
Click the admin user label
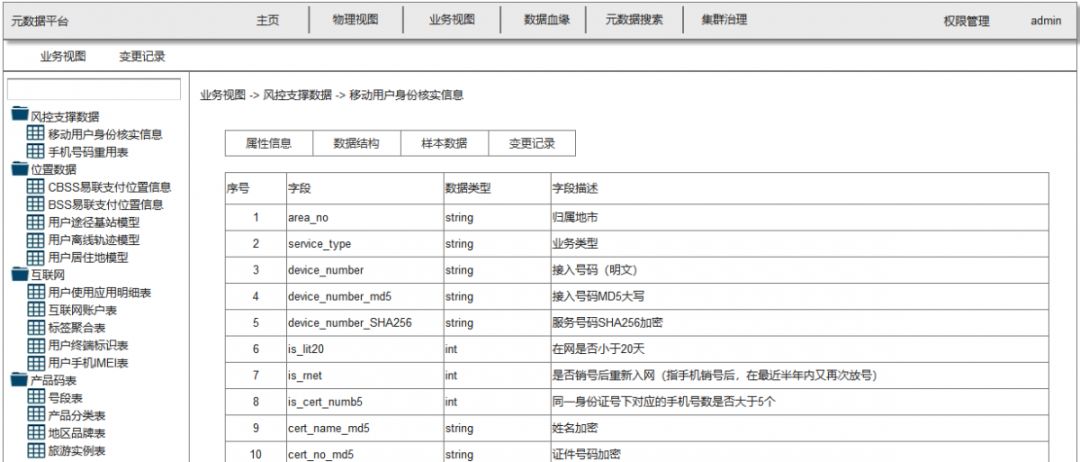1046,21
